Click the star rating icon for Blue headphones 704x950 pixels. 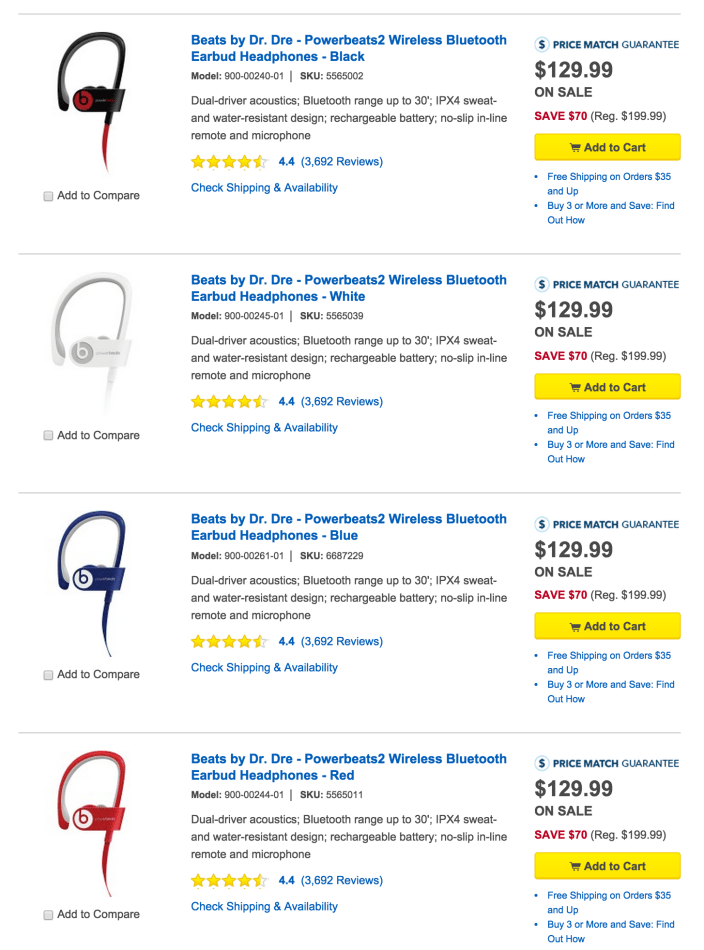229,641
